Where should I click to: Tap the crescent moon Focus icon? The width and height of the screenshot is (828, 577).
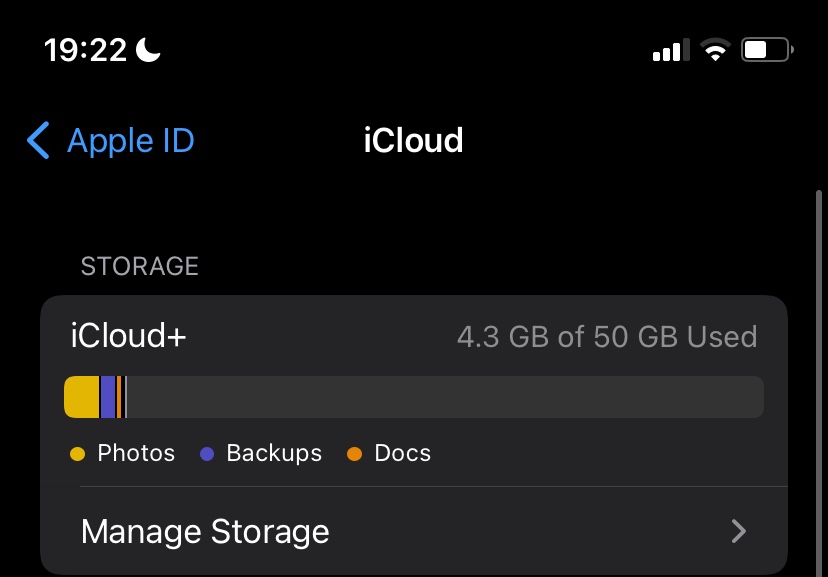[148, 50]
